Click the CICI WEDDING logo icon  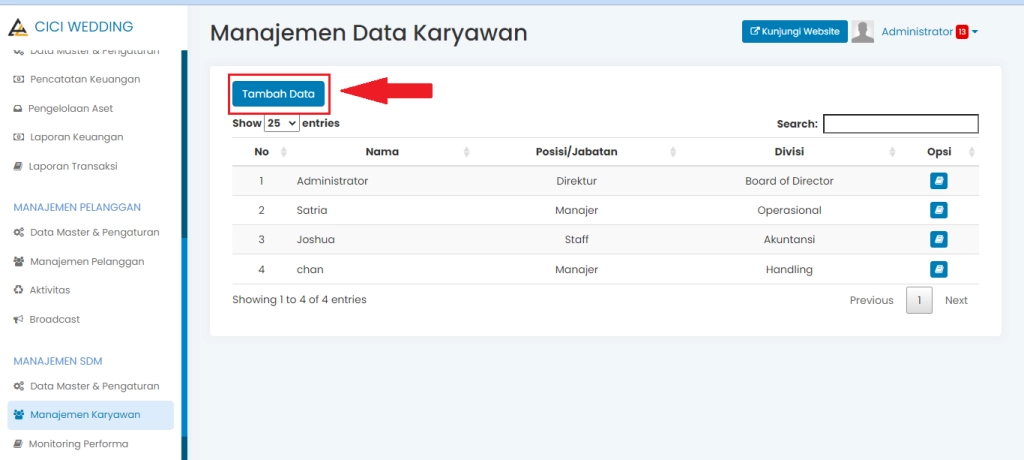(17, 27)
